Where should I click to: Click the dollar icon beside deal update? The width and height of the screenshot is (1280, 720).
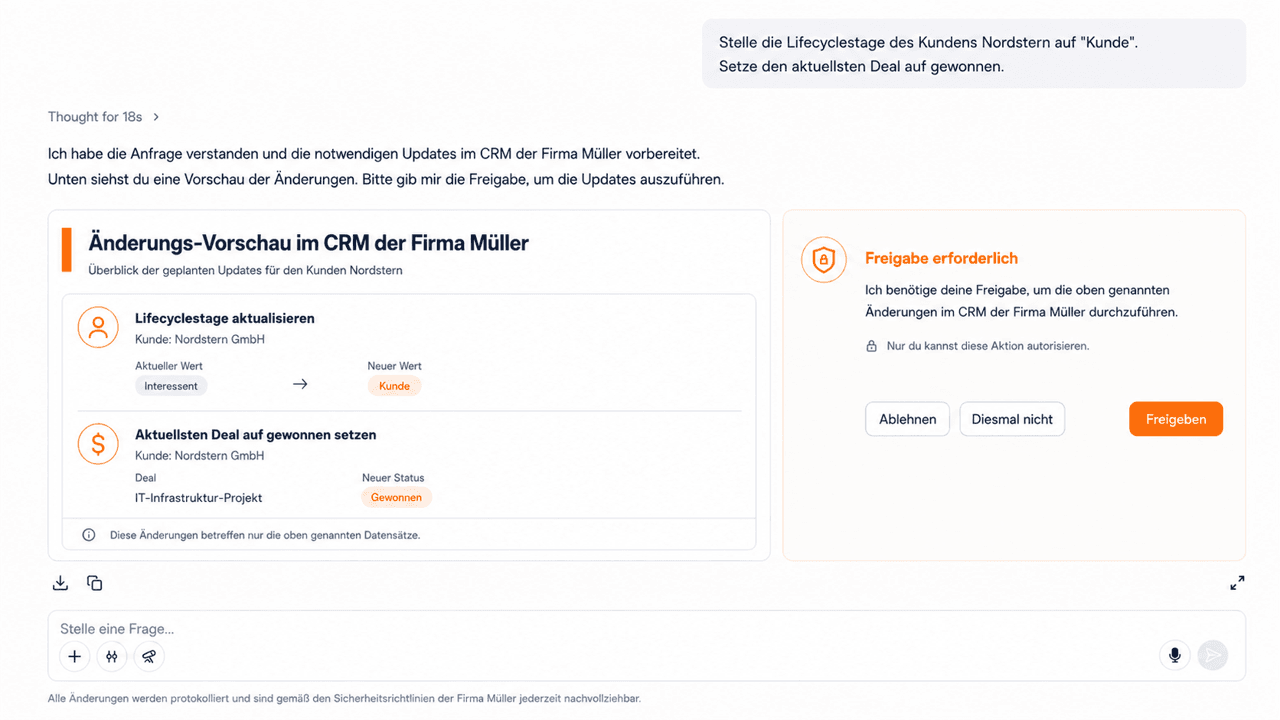point(98,444)
